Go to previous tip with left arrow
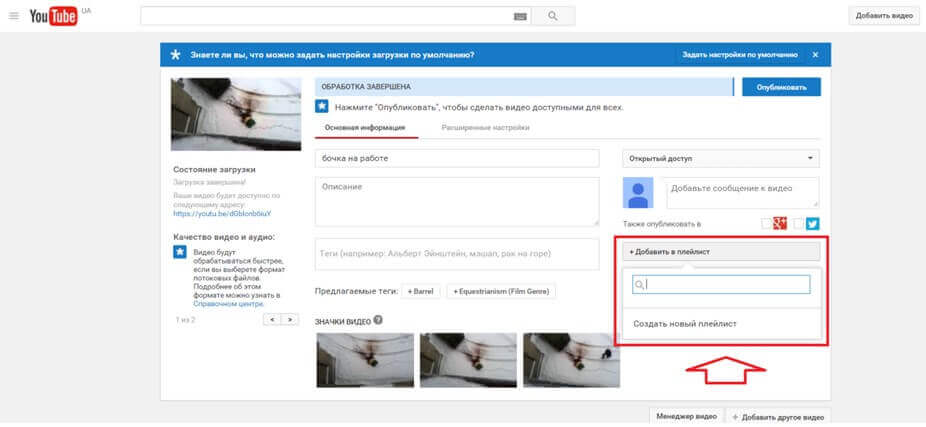926x427 pixels. (x=271, y=319)
